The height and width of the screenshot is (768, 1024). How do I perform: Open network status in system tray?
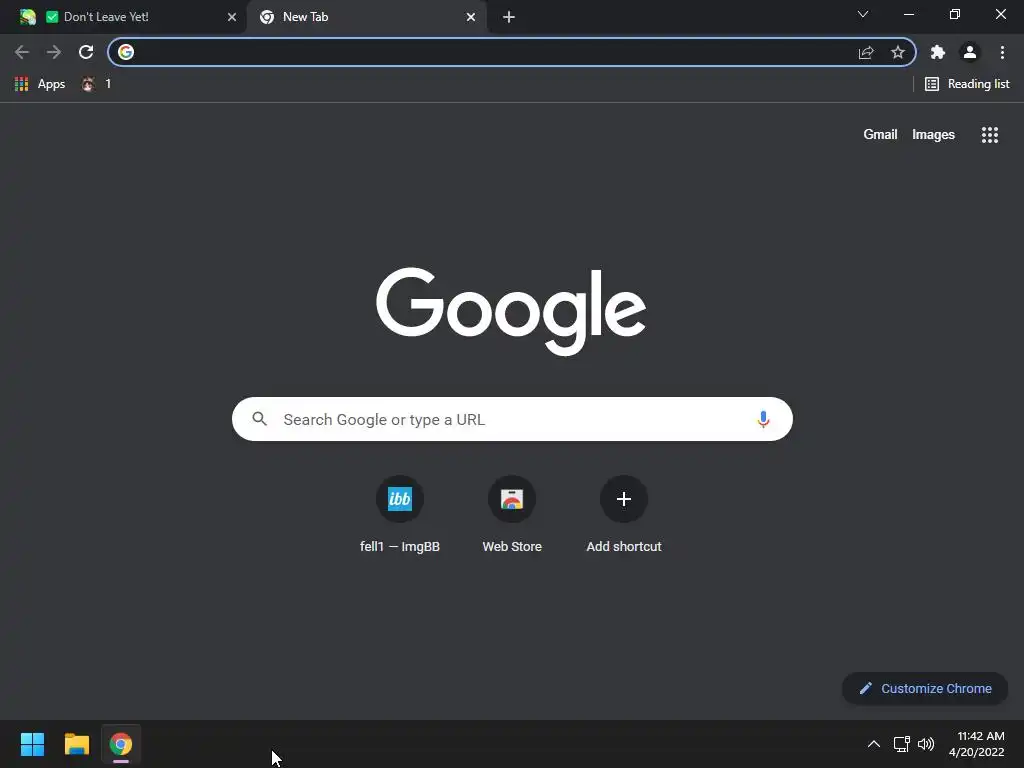pyautogui.click(x=901, y=744)
